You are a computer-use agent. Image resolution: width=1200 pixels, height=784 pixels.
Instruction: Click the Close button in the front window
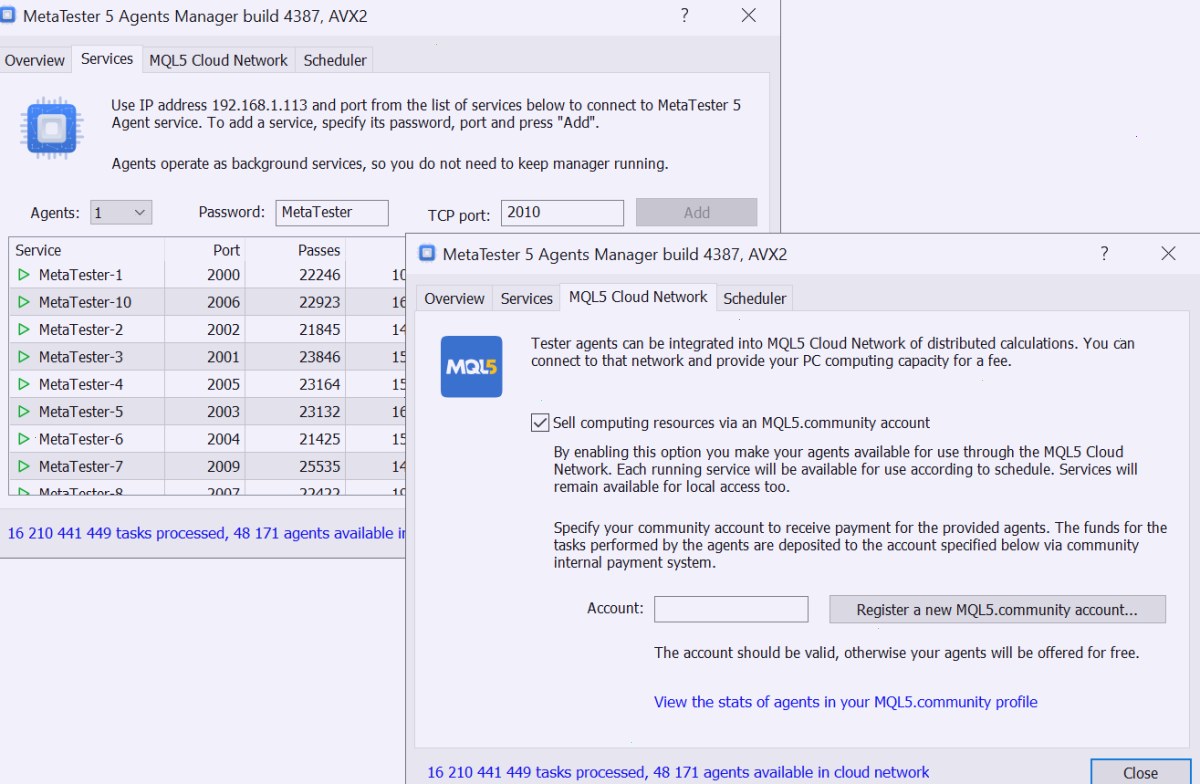tap(1140, 772)
